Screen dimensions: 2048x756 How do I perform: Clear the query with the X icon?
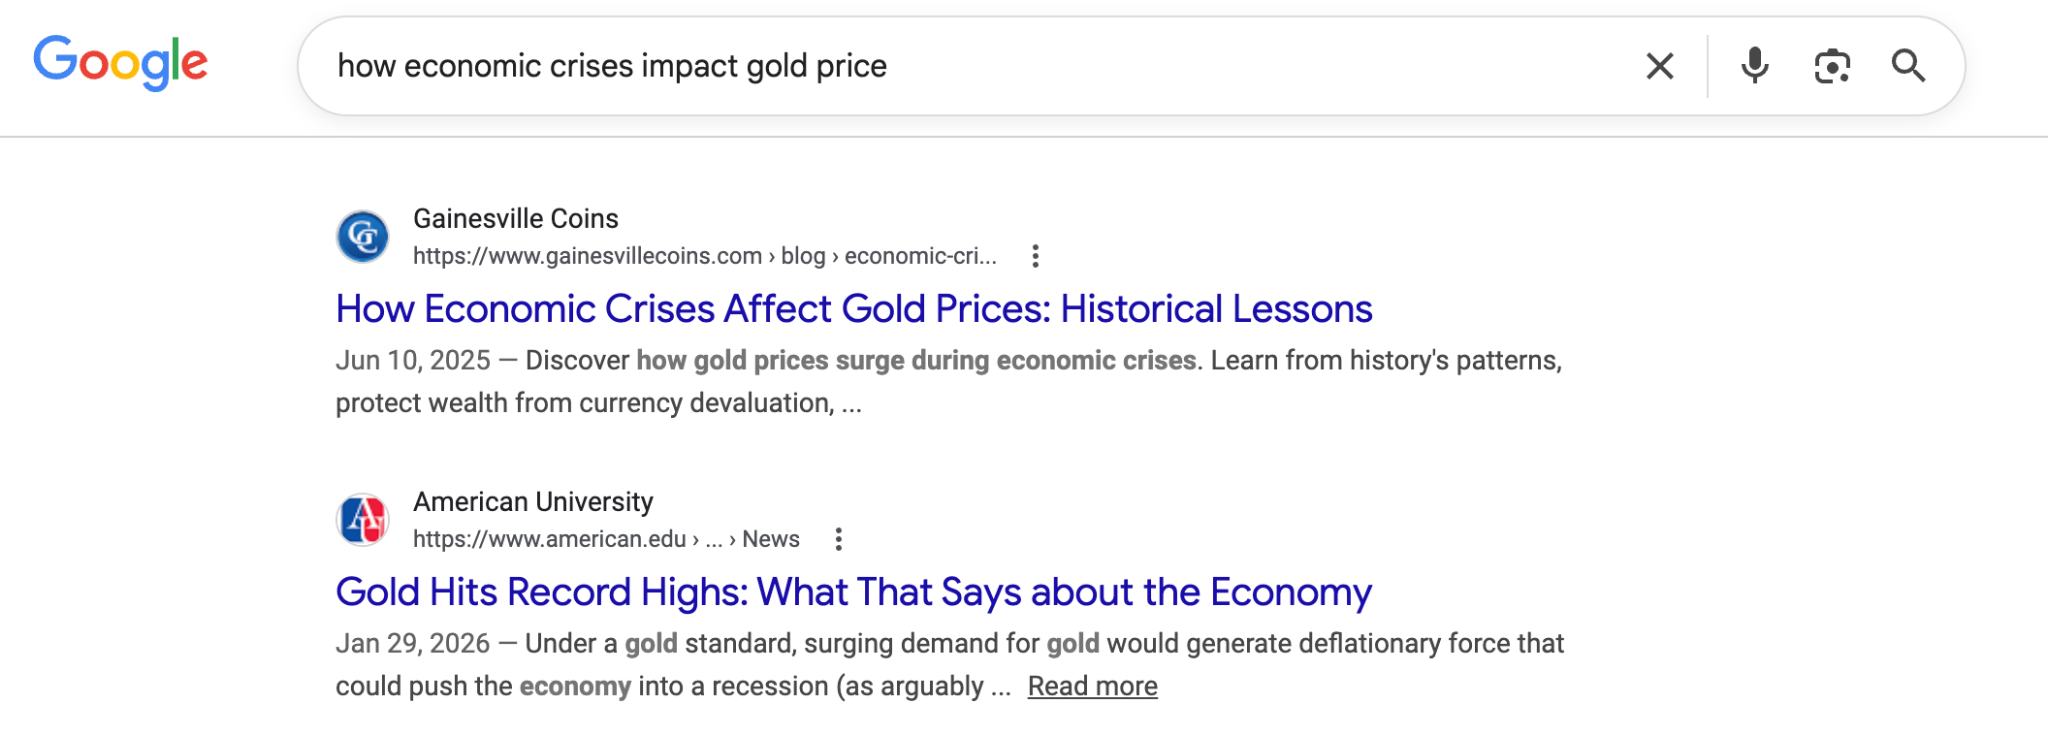(x=1659, y=66)
